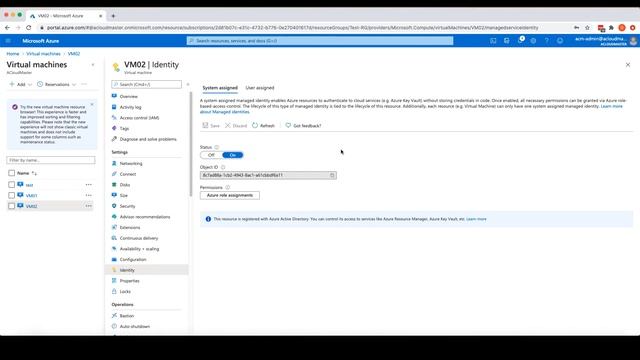The width and height of the screenshot is (640, 360).
Task: Open more toolbar options in Virtual machines
Action: tap(84, 84)
